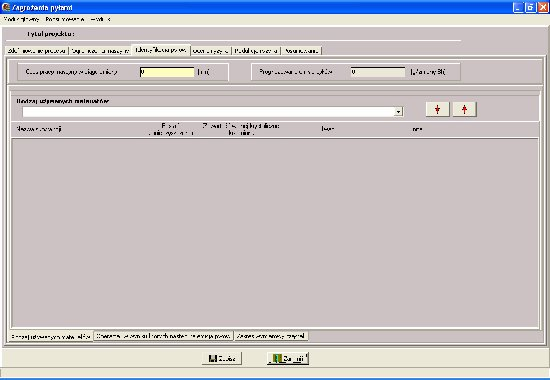Open the first menu in the menu bar
This screenshot has width=550, height=380.
pos(21,19)
